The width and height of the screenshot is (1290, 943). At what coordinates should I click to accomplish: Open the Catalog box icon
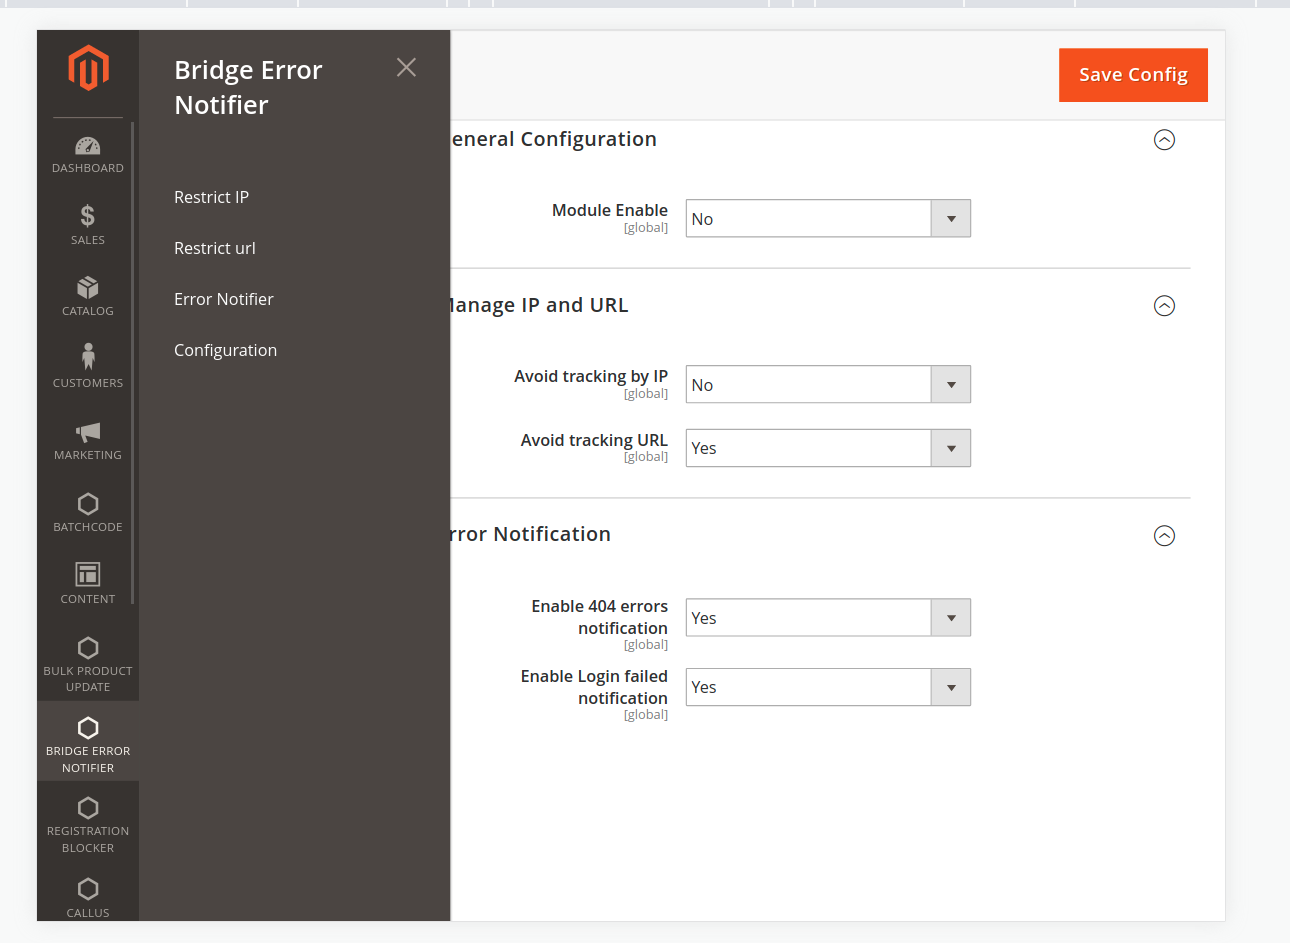coord(88,288)
